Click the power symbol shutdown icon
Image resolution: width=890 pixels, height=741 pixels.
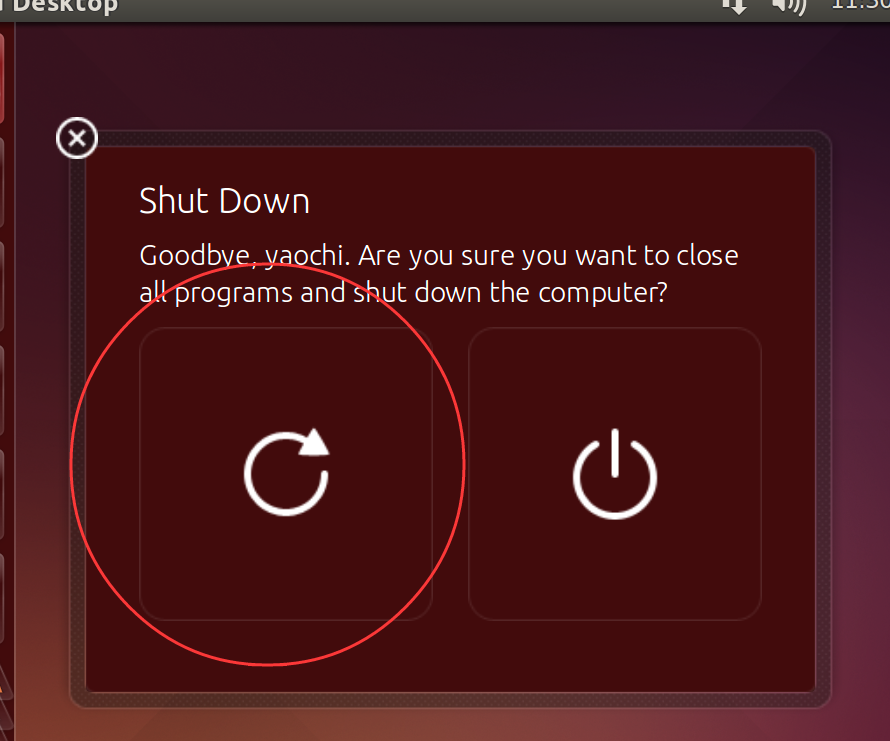615,474
